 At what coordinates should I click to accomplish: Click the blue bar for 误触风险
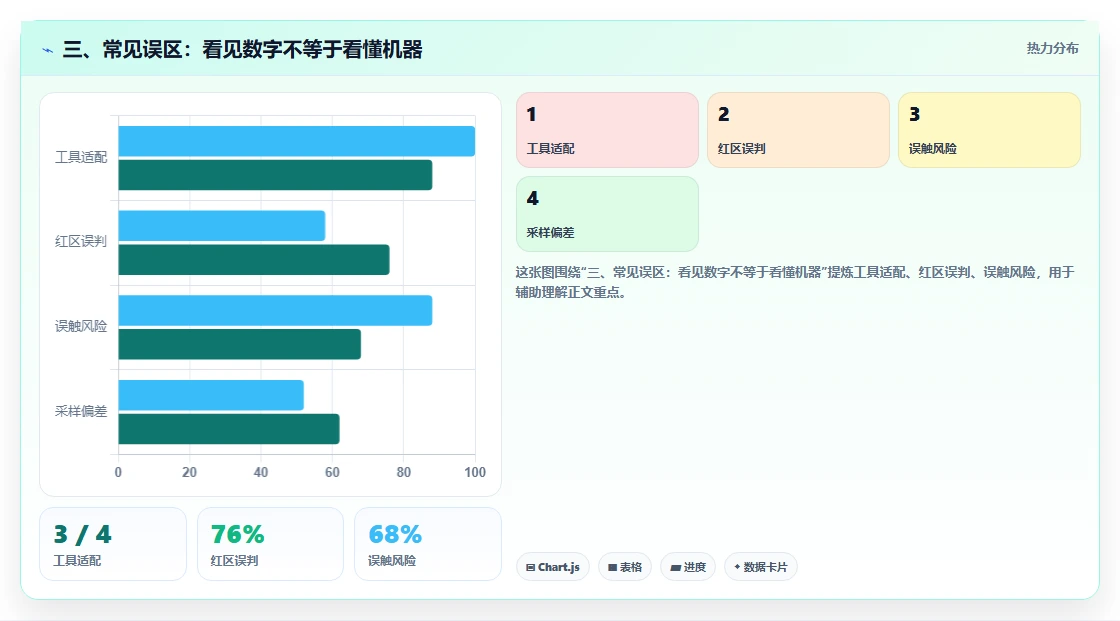(x=275, y=310)
